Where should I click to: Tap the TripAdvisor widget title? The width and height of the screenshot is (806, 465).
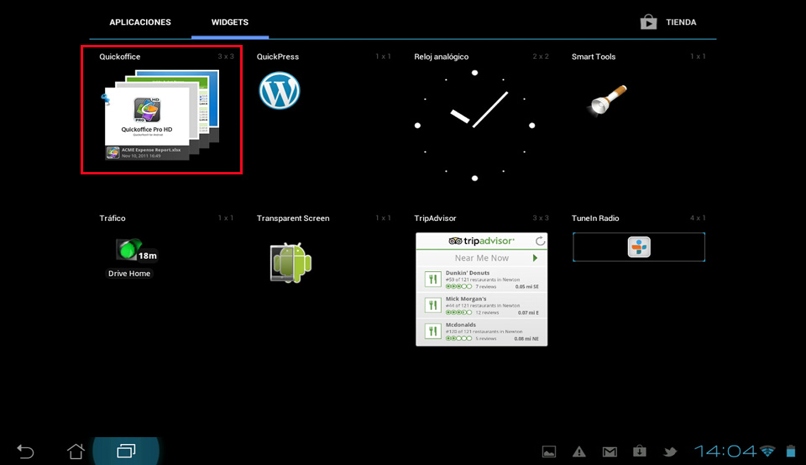coord(435,218)
